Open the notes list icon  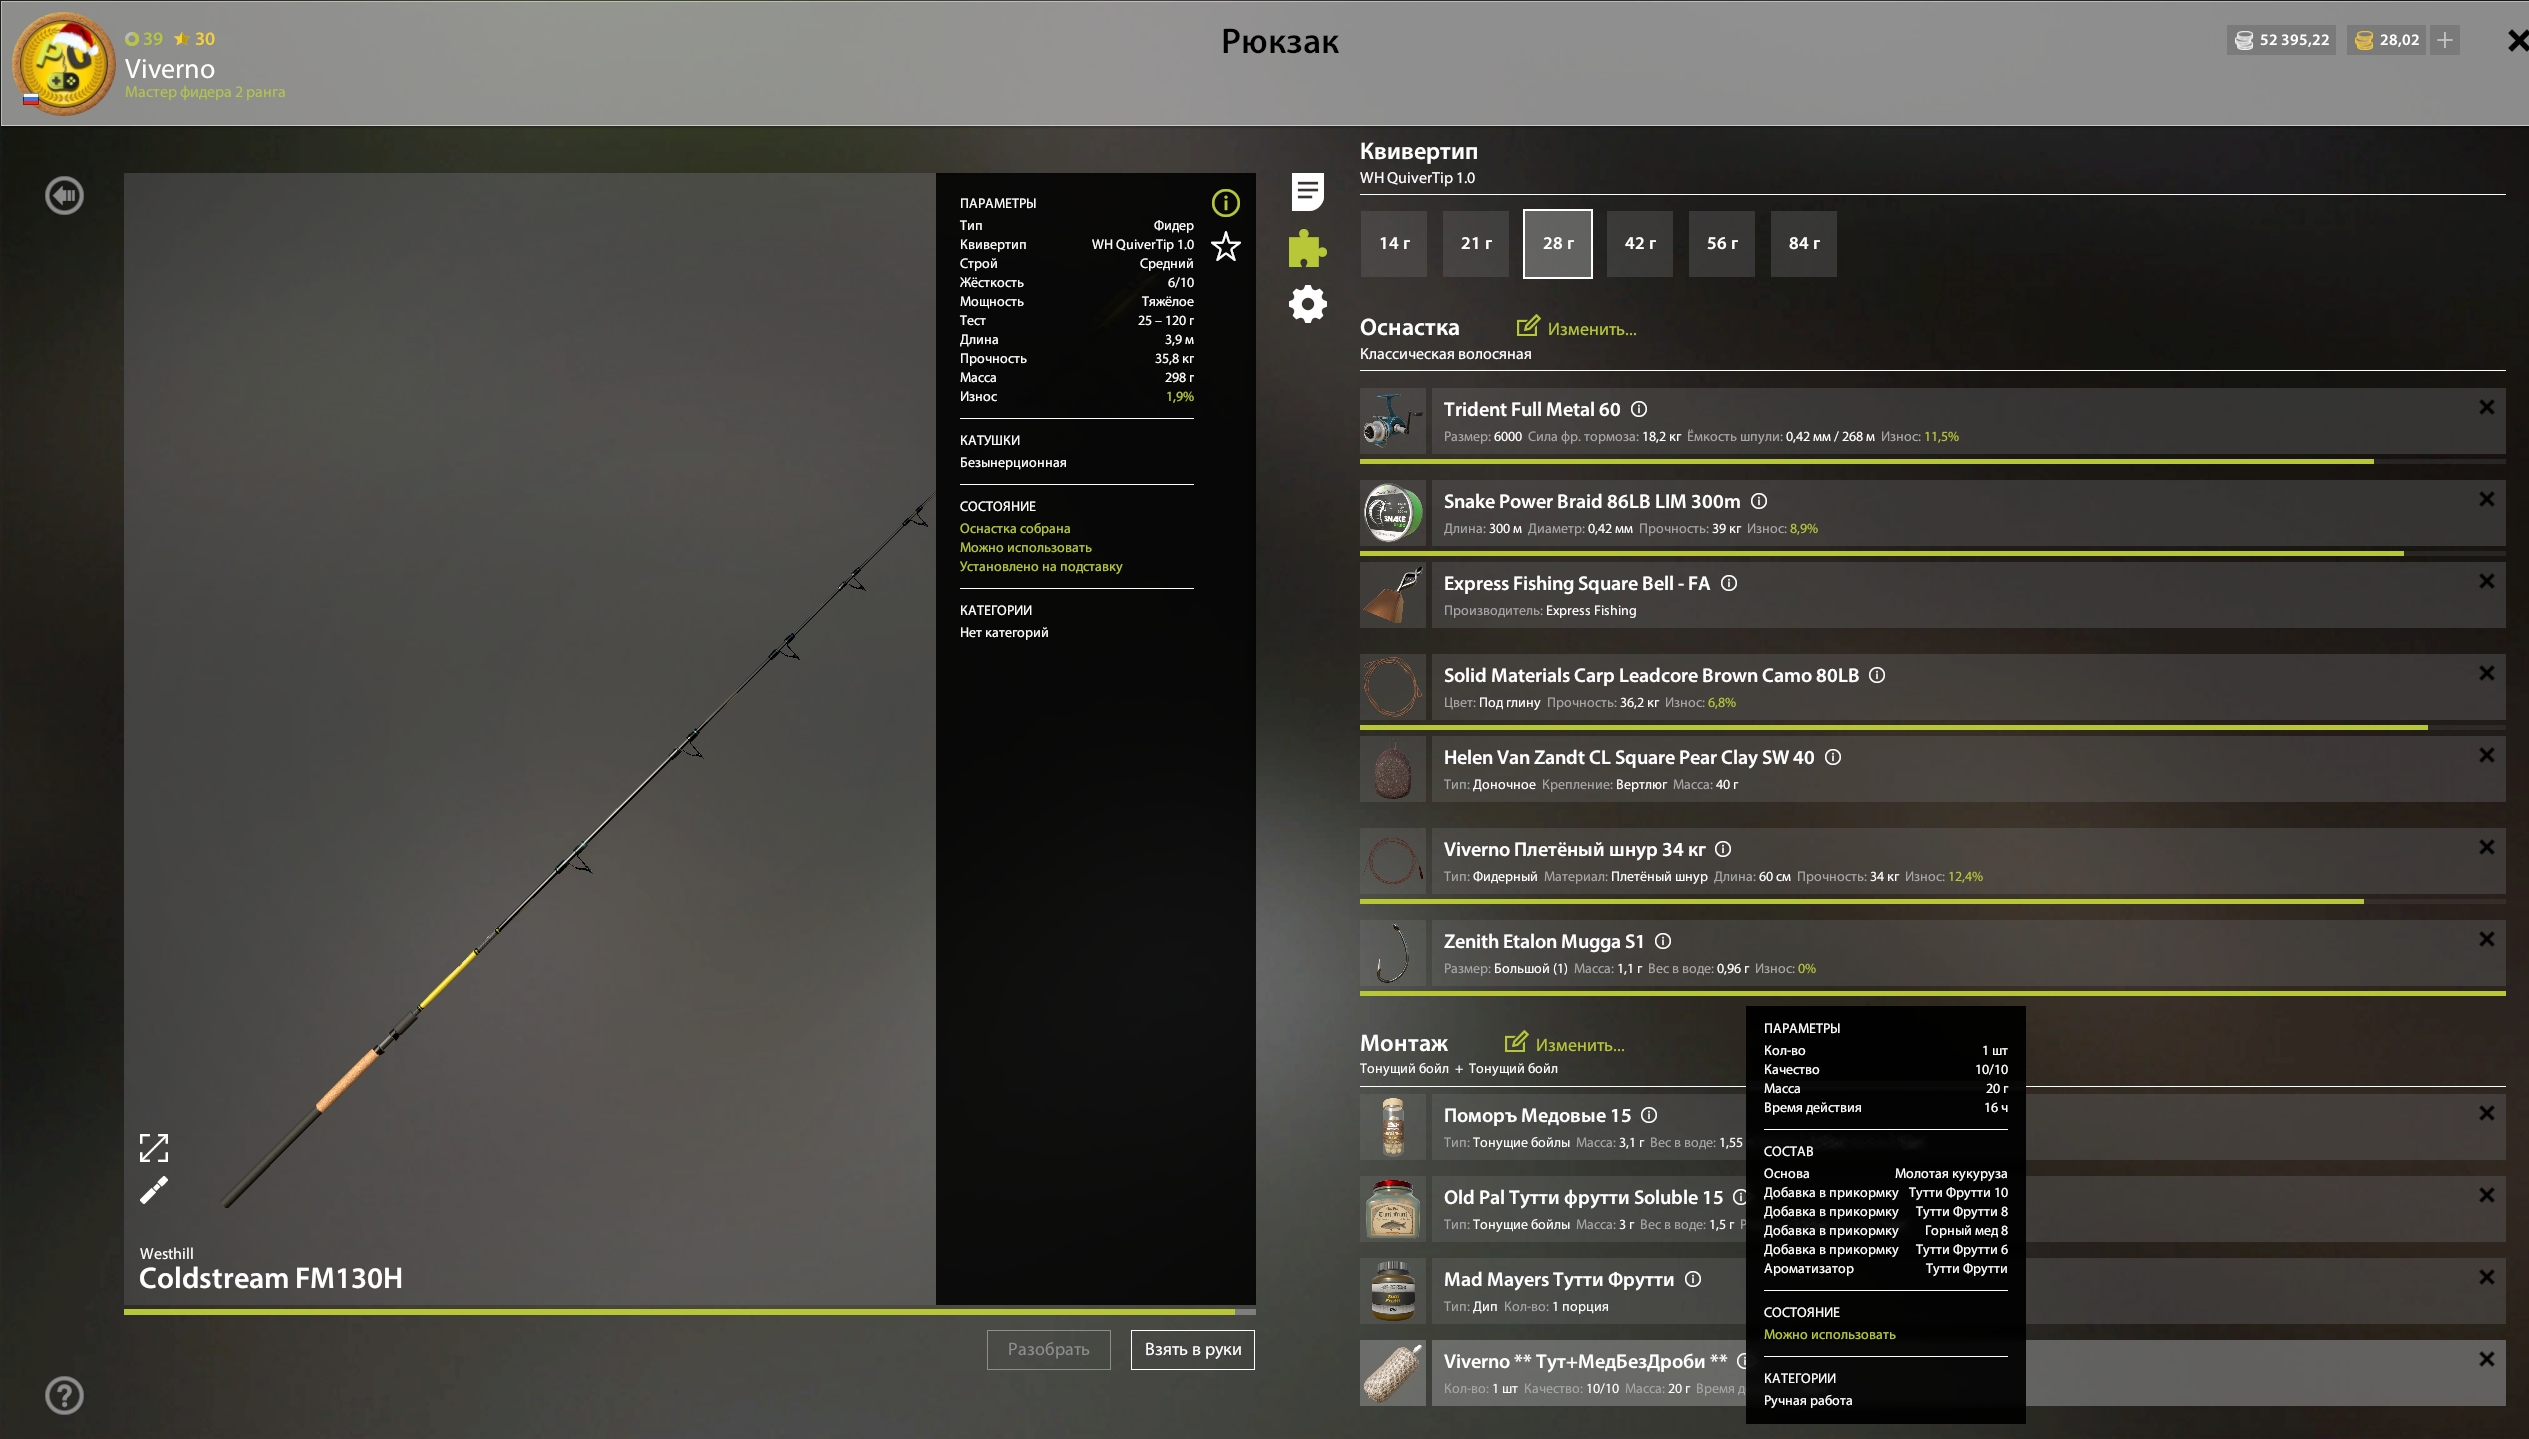pos(1307,191)
